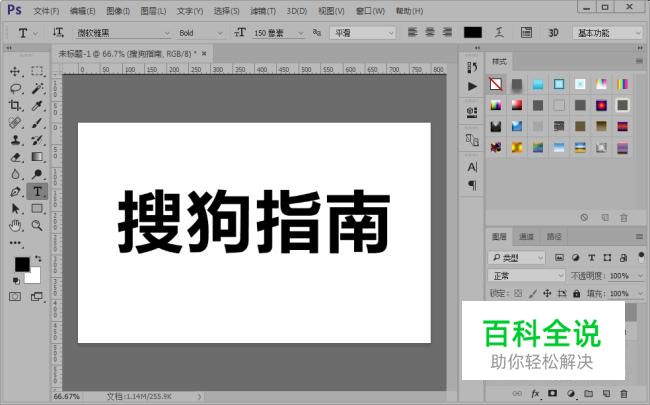Select the Brush tool
The width and height of the screenshot is (650, 405).
click(37, 123)
